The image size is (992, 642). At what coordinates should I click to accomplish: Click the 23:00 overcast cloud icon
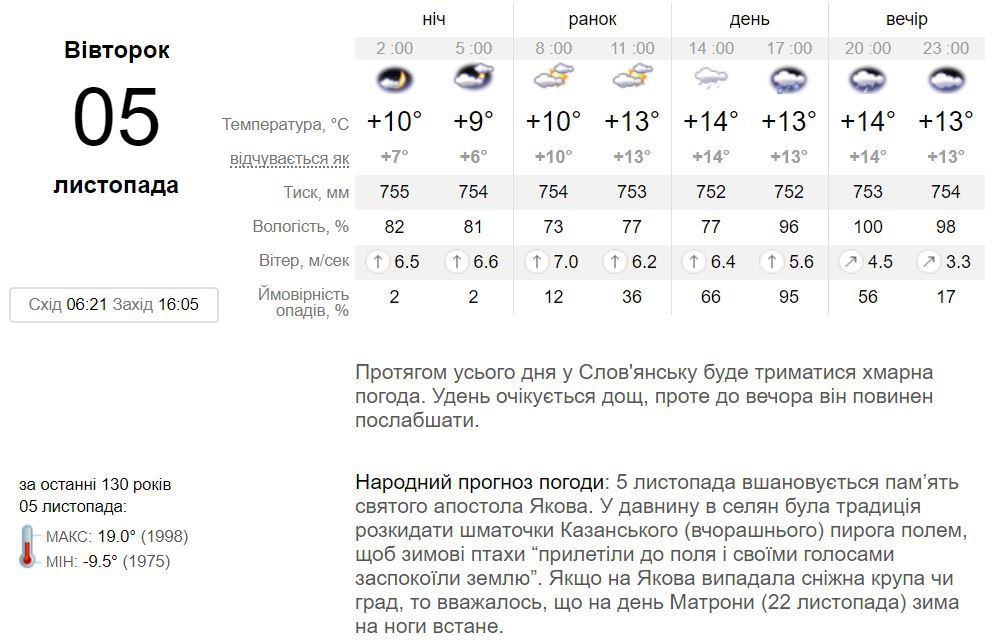tap(946, 80)
